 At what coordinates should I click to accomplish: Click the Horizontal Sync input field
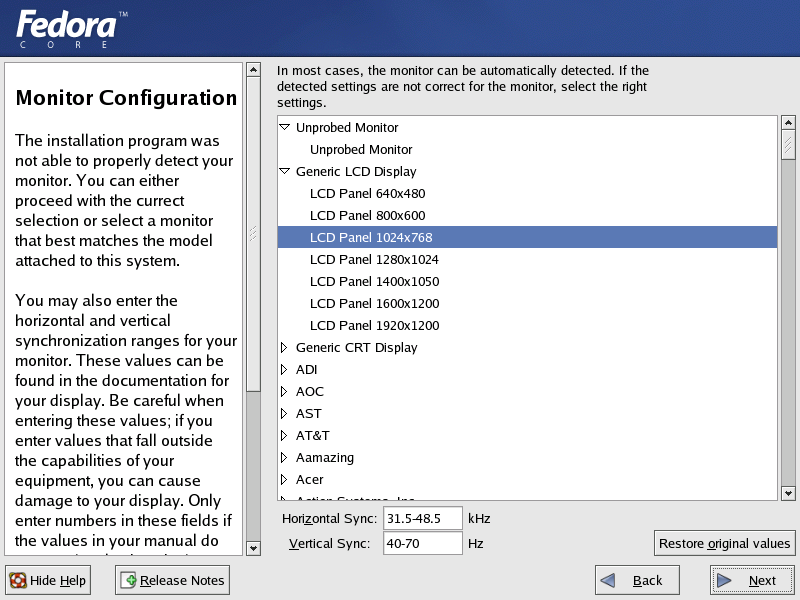[423, 518]
